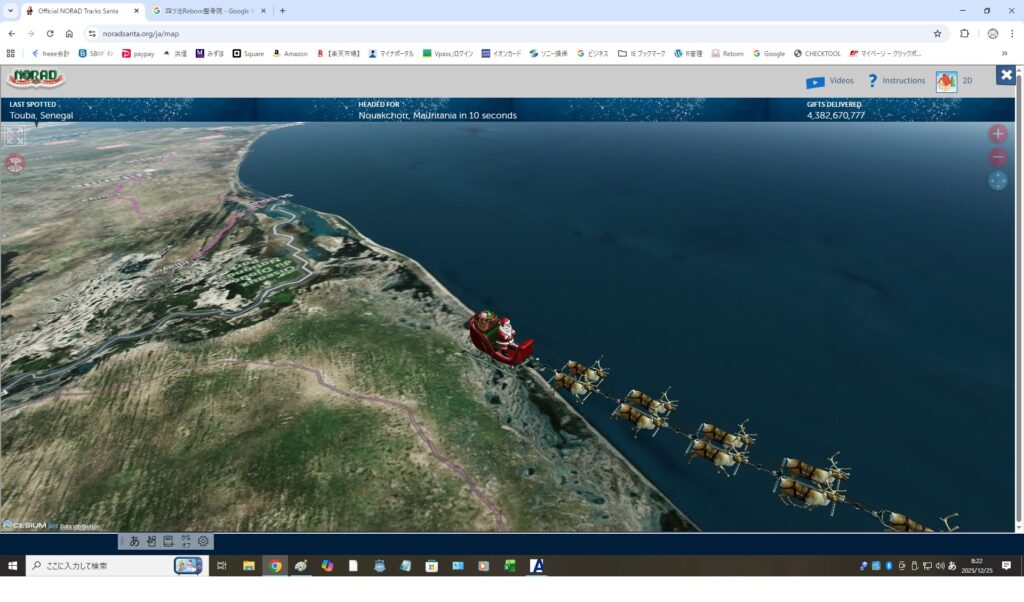Click the Cesium ion logo link
The image size is (1024, 602).
[x=28, y=524]
